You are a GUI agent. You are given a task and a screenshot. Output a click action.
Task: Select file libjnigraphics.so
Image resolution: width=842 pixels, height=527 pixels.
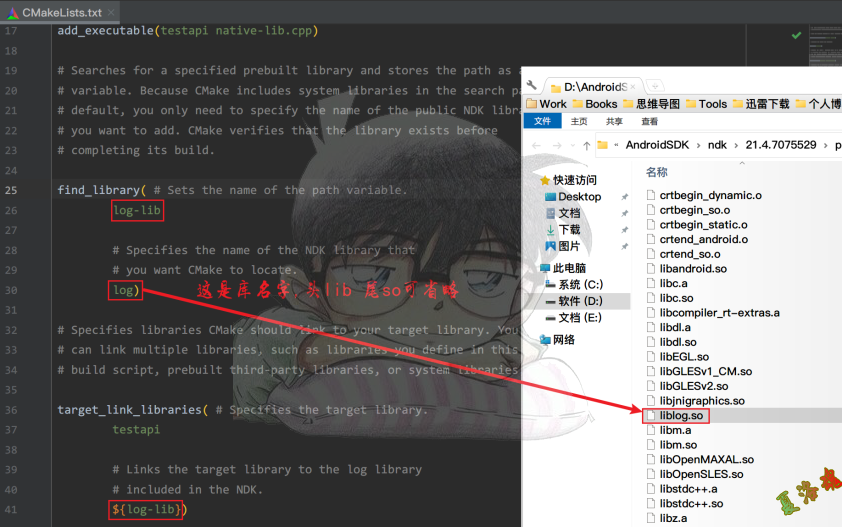[695, 401]
